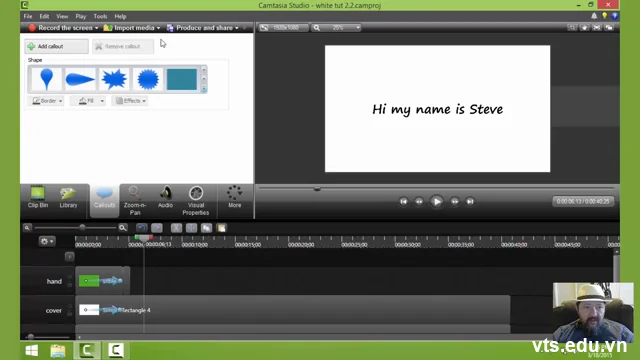Viewport: 640px width, 360px height.
Task: Paste onto the timeline
Action: click(221, 227)
